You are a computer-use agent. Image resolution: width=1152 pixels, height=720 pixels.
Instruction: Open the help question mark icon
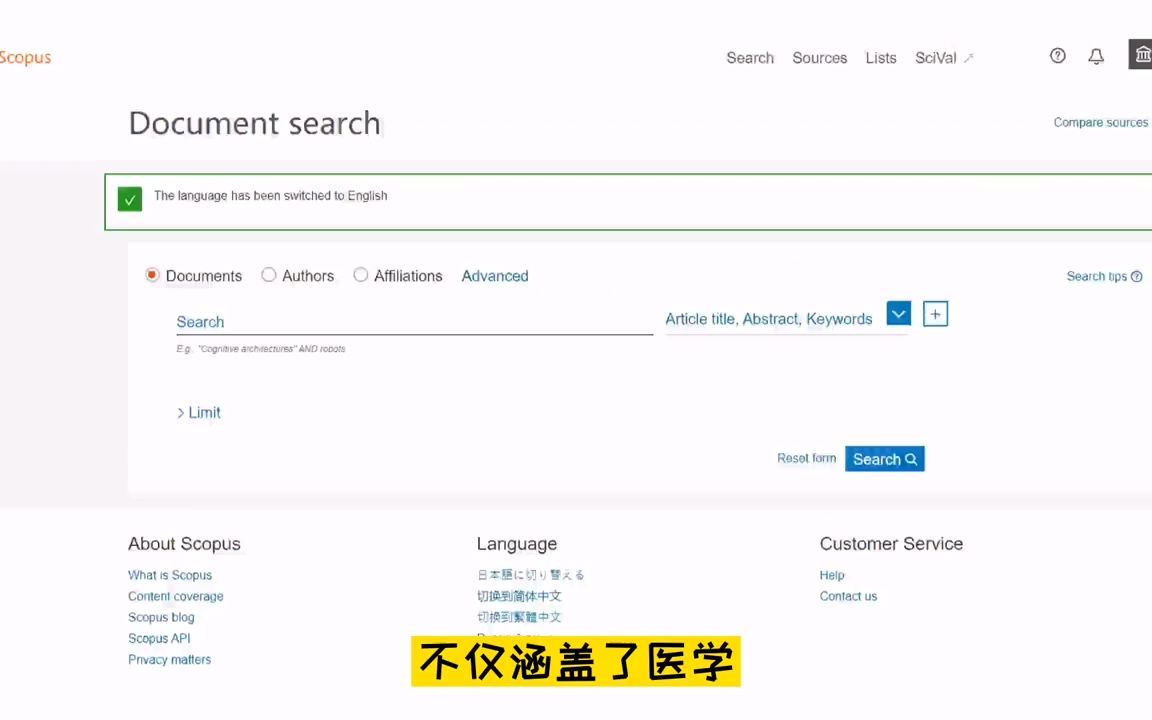click(1057, 56)
